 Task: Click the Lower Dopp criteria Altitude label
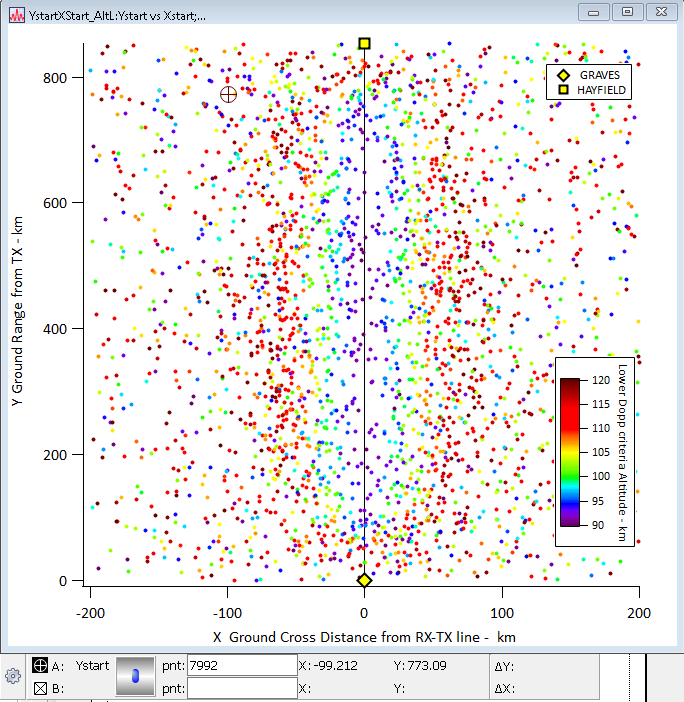coord(620,450)
